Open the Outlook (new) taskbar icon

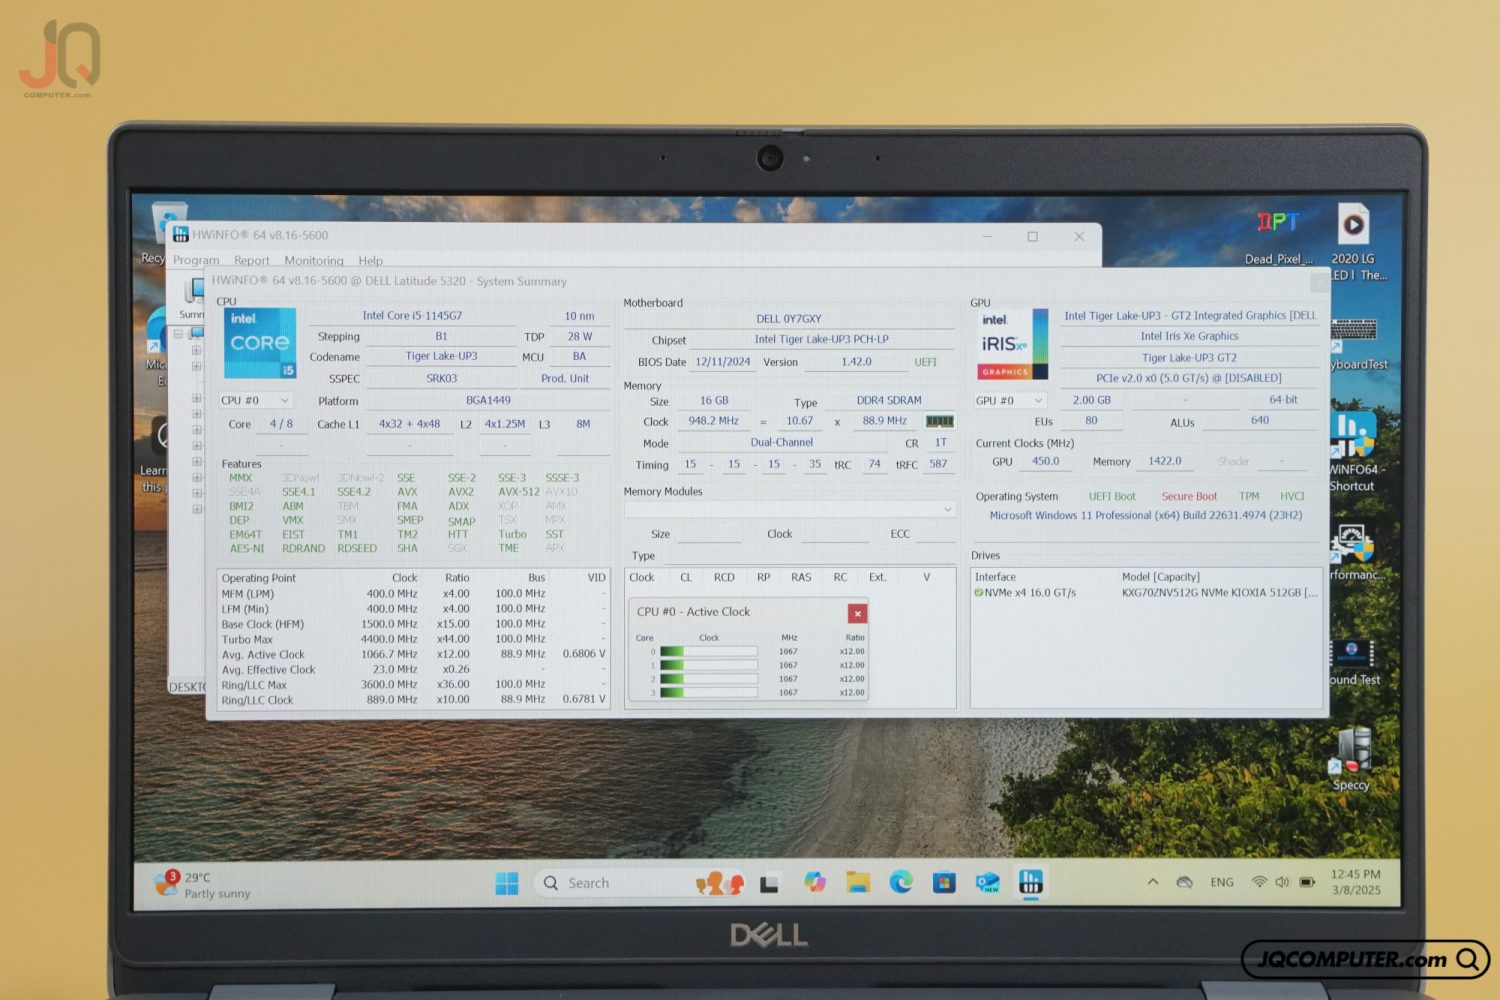tap(987, 882)
